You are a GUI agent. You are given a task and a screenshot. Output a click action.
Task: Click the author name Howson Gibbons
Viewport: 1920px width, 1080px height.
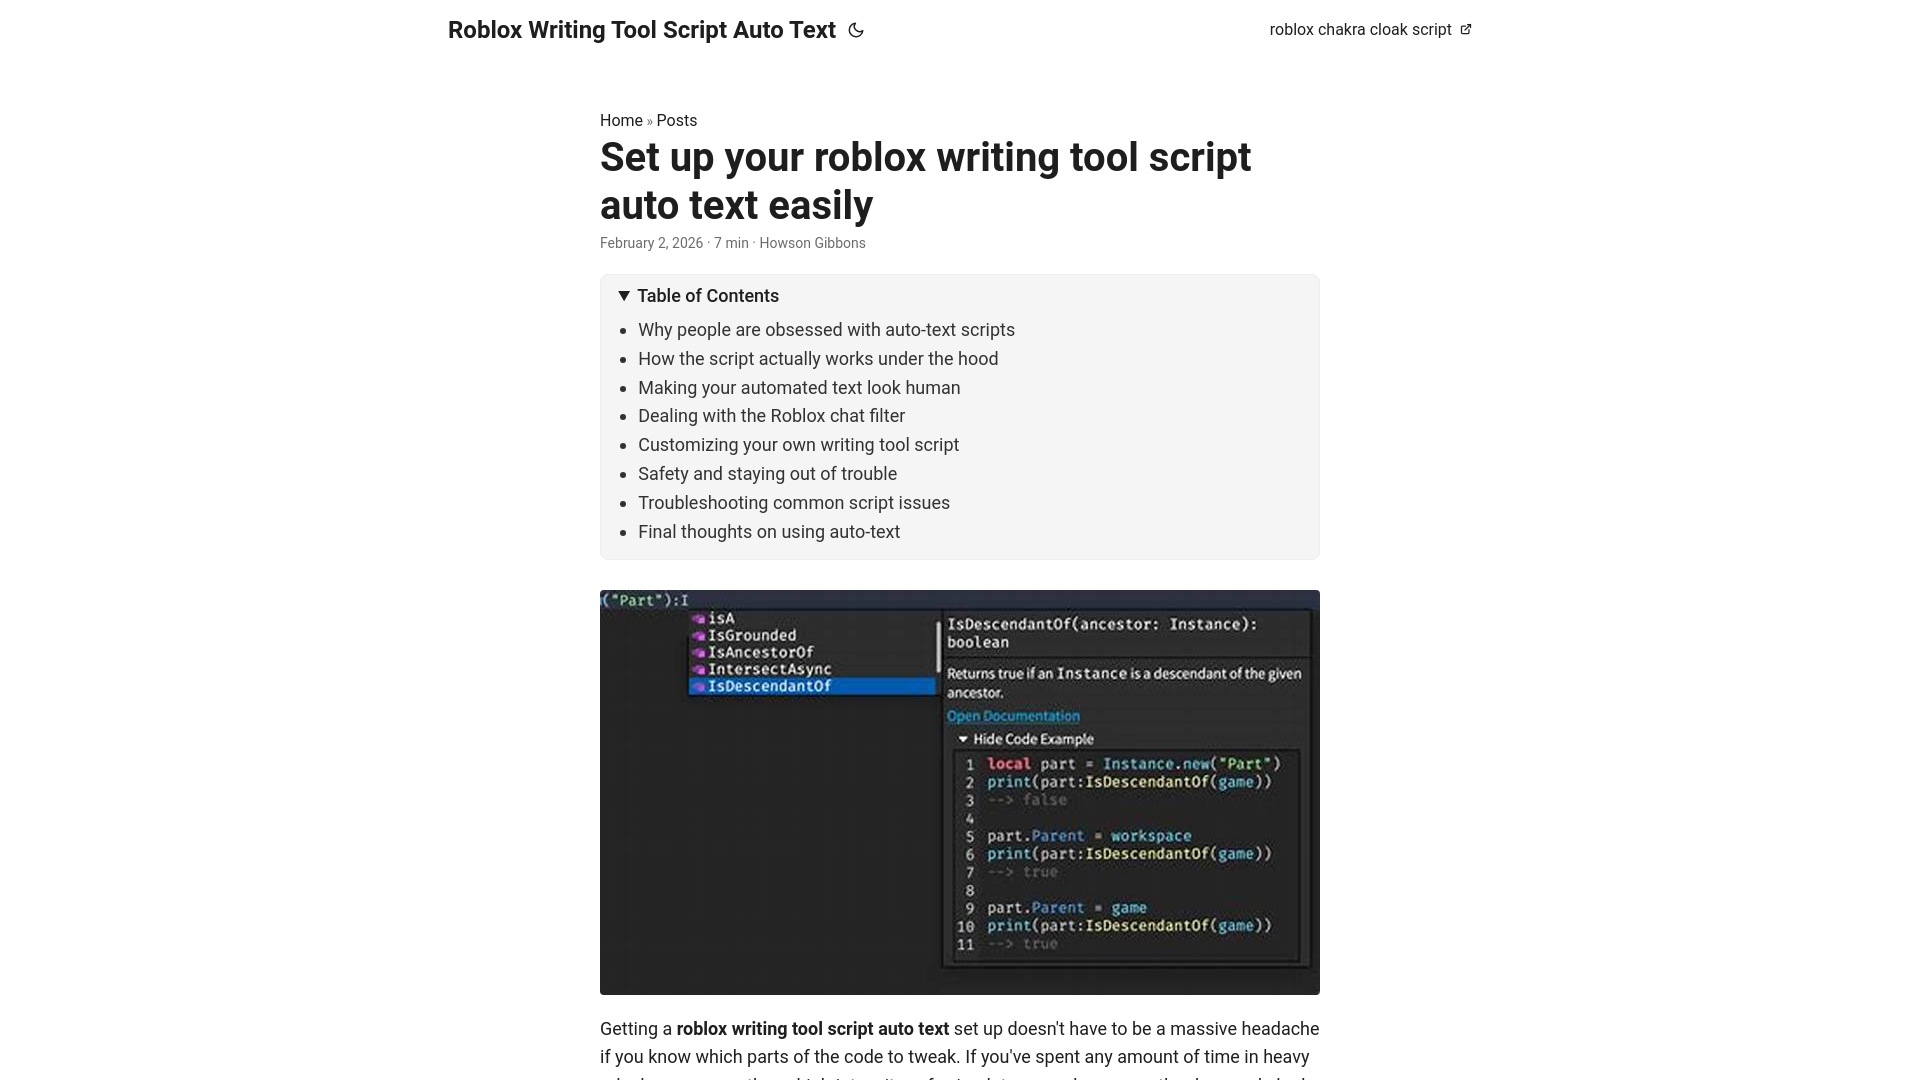pos(812,243)
